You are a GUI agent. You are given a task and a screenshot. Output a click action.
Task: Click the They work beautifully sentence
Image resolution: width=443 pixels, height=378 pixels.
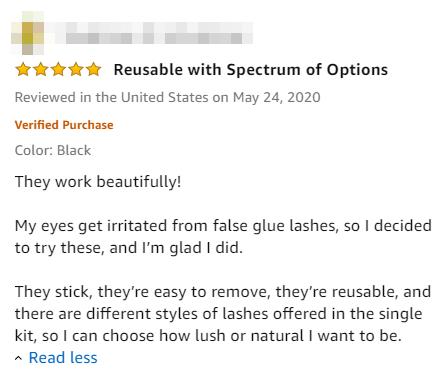pos(98,182)
